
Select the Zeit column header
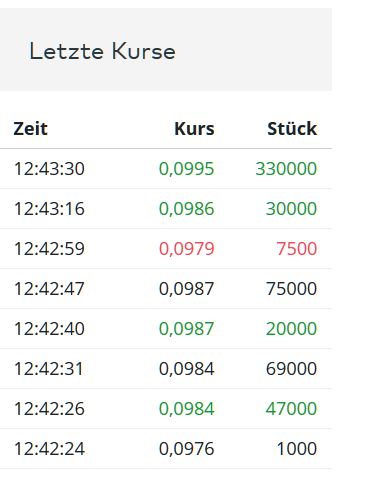(30, 129)
